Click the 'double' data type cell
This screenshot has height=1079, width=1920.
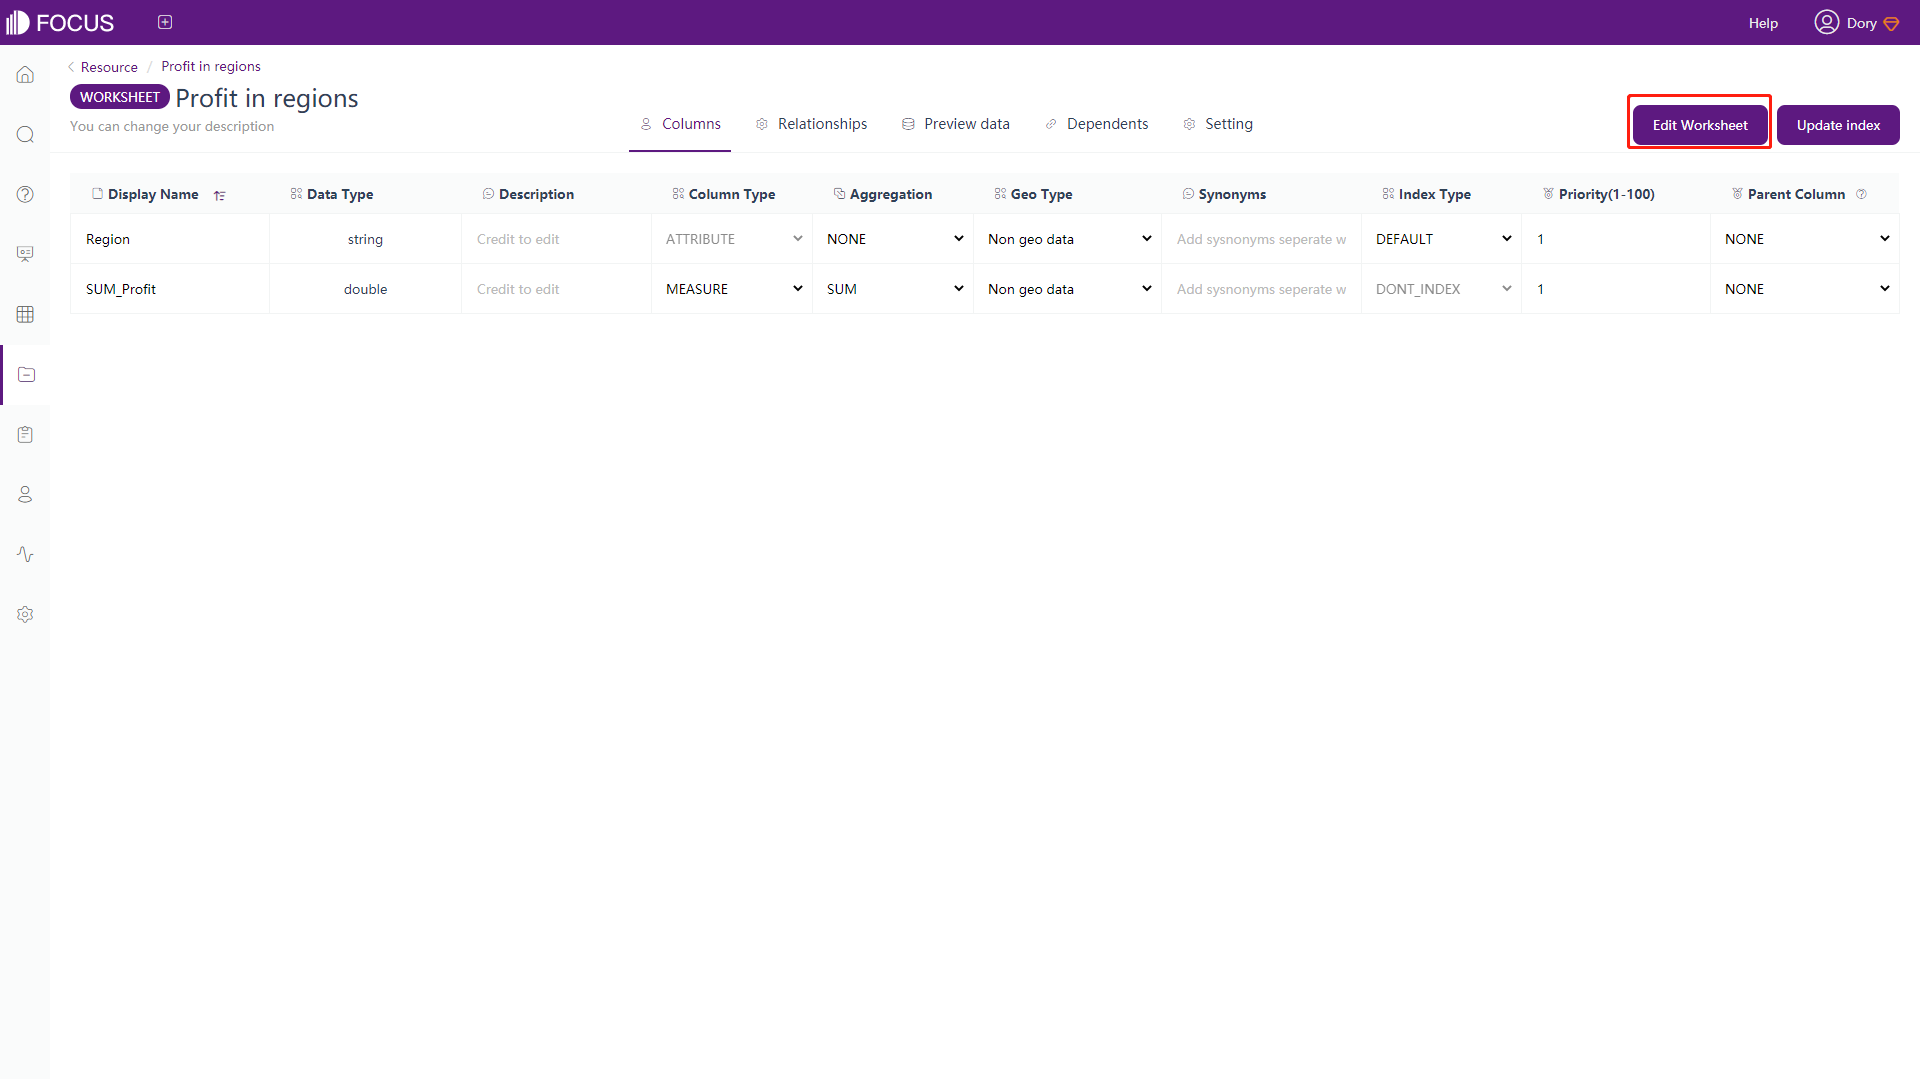(x=365, y=289)
